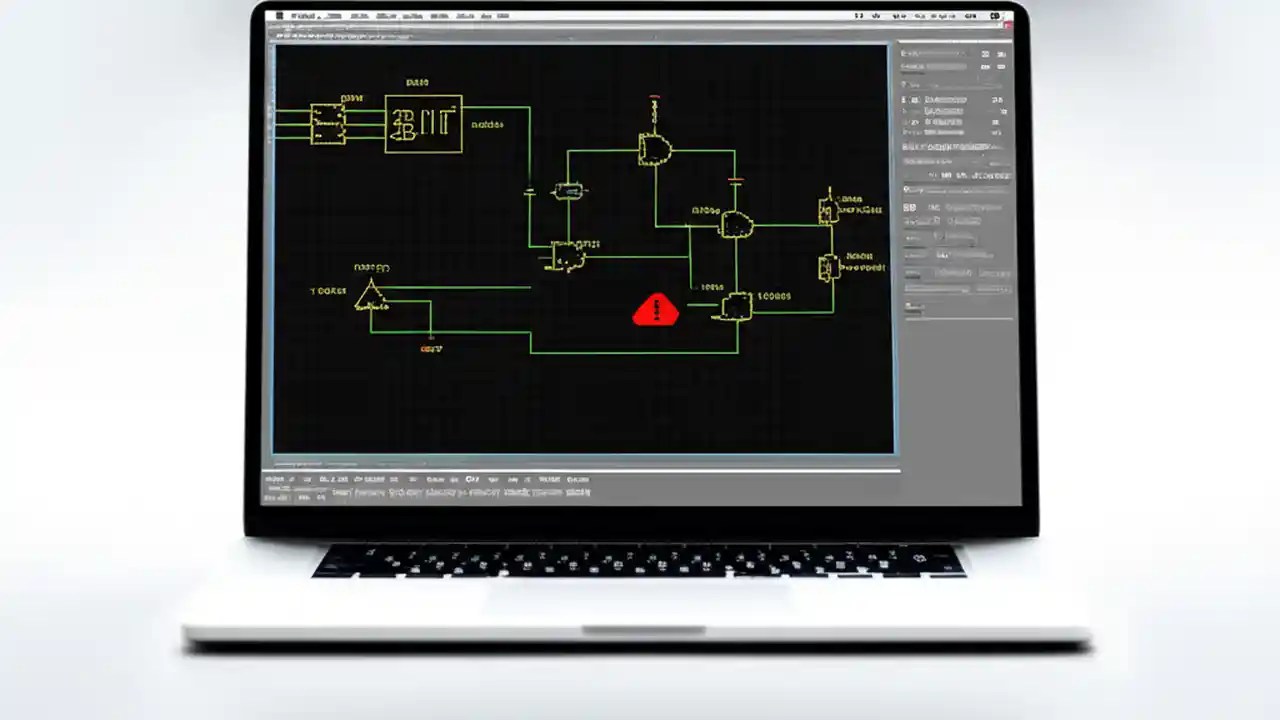Image resolution: width=1280 pixels, height=720 pixels.
Task: Select the BJT transistor block labeled at left
Action: [x=422, y=122]
